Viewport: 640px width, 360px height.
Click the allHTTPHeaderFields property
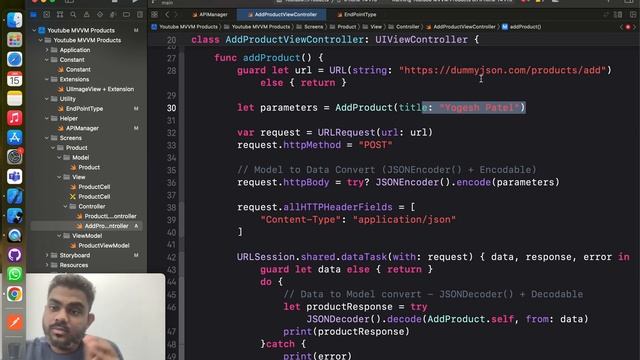(x=338, y=207)
